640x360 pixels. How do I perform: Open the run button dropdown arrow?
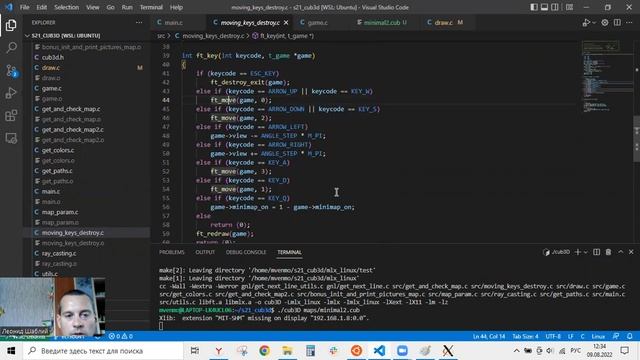click(594, 23)
